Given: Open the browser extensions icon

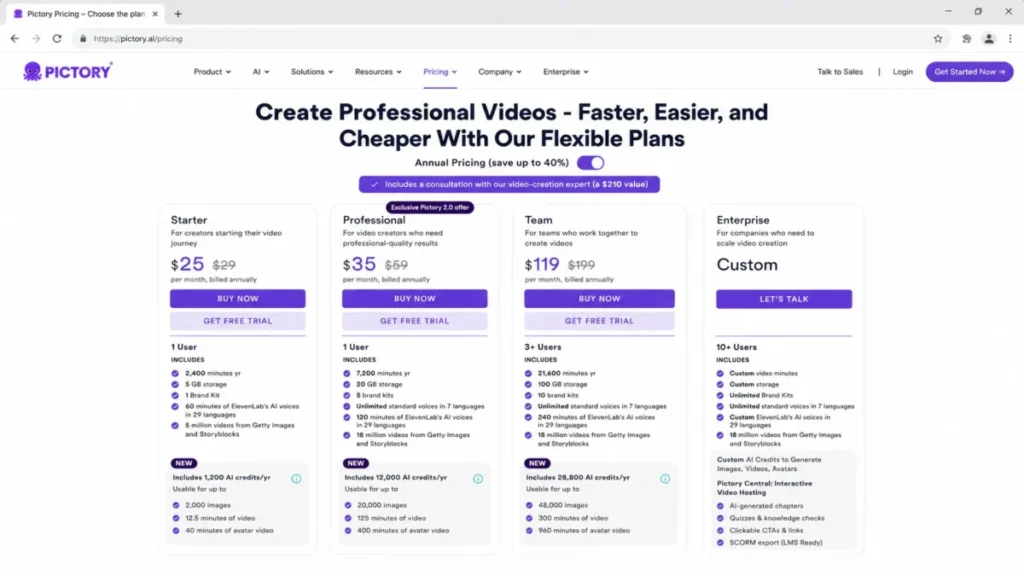Looking at the screenshot, I should pyautogui.click(x=967, y=39).
